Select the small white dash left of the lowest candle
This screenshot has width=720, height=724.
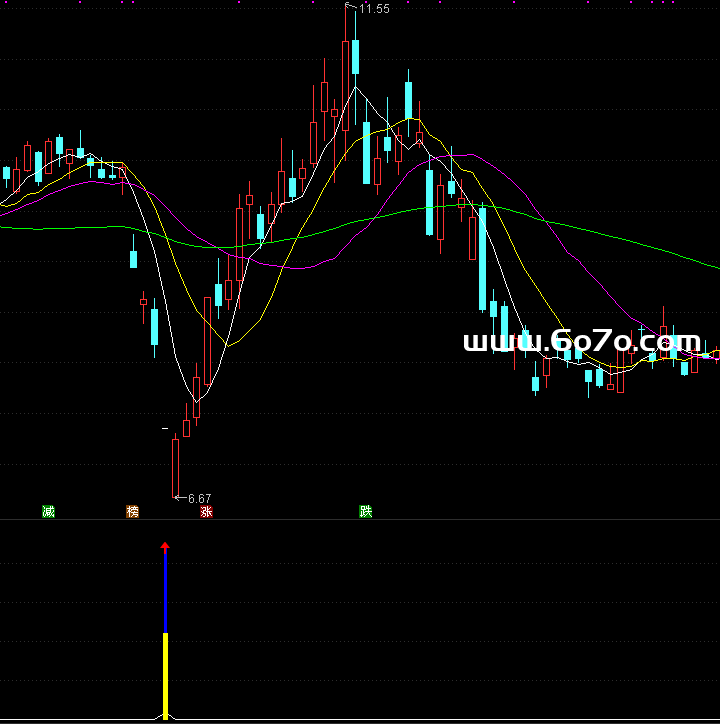[165, 429]
